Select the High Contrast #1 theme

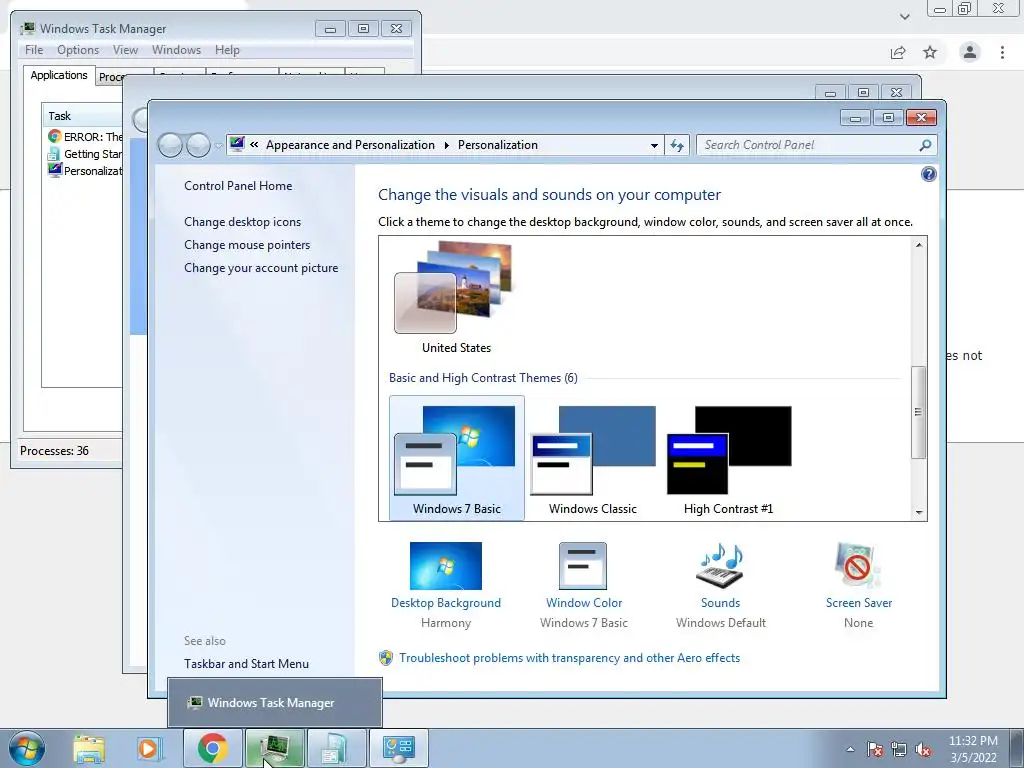click(x=728, y=458)
